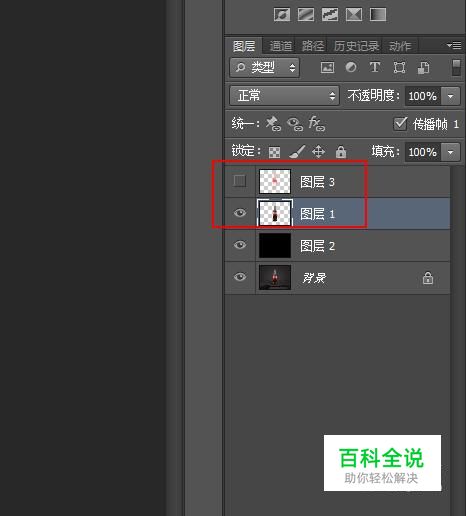Filter layers by type (T) layers icon
466x516 pixels.
pyautogui.click(x=375, y=67)
